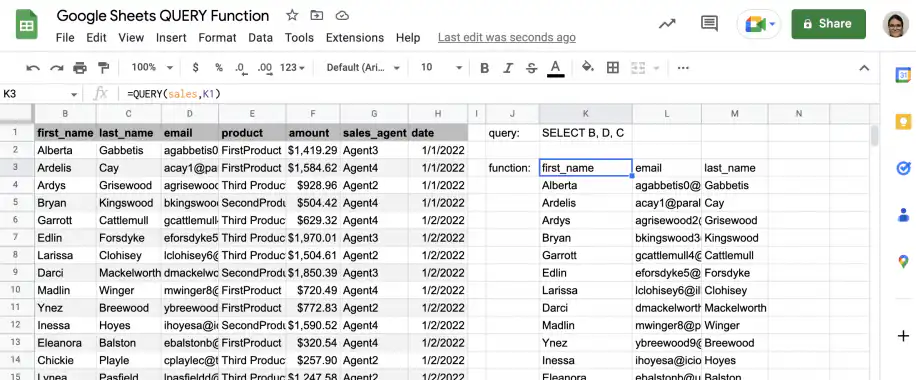Image resolution: width=916 pixels, height=380 pixels.
Task: Print the spreadsheet
Action: [x=80, y=68]
